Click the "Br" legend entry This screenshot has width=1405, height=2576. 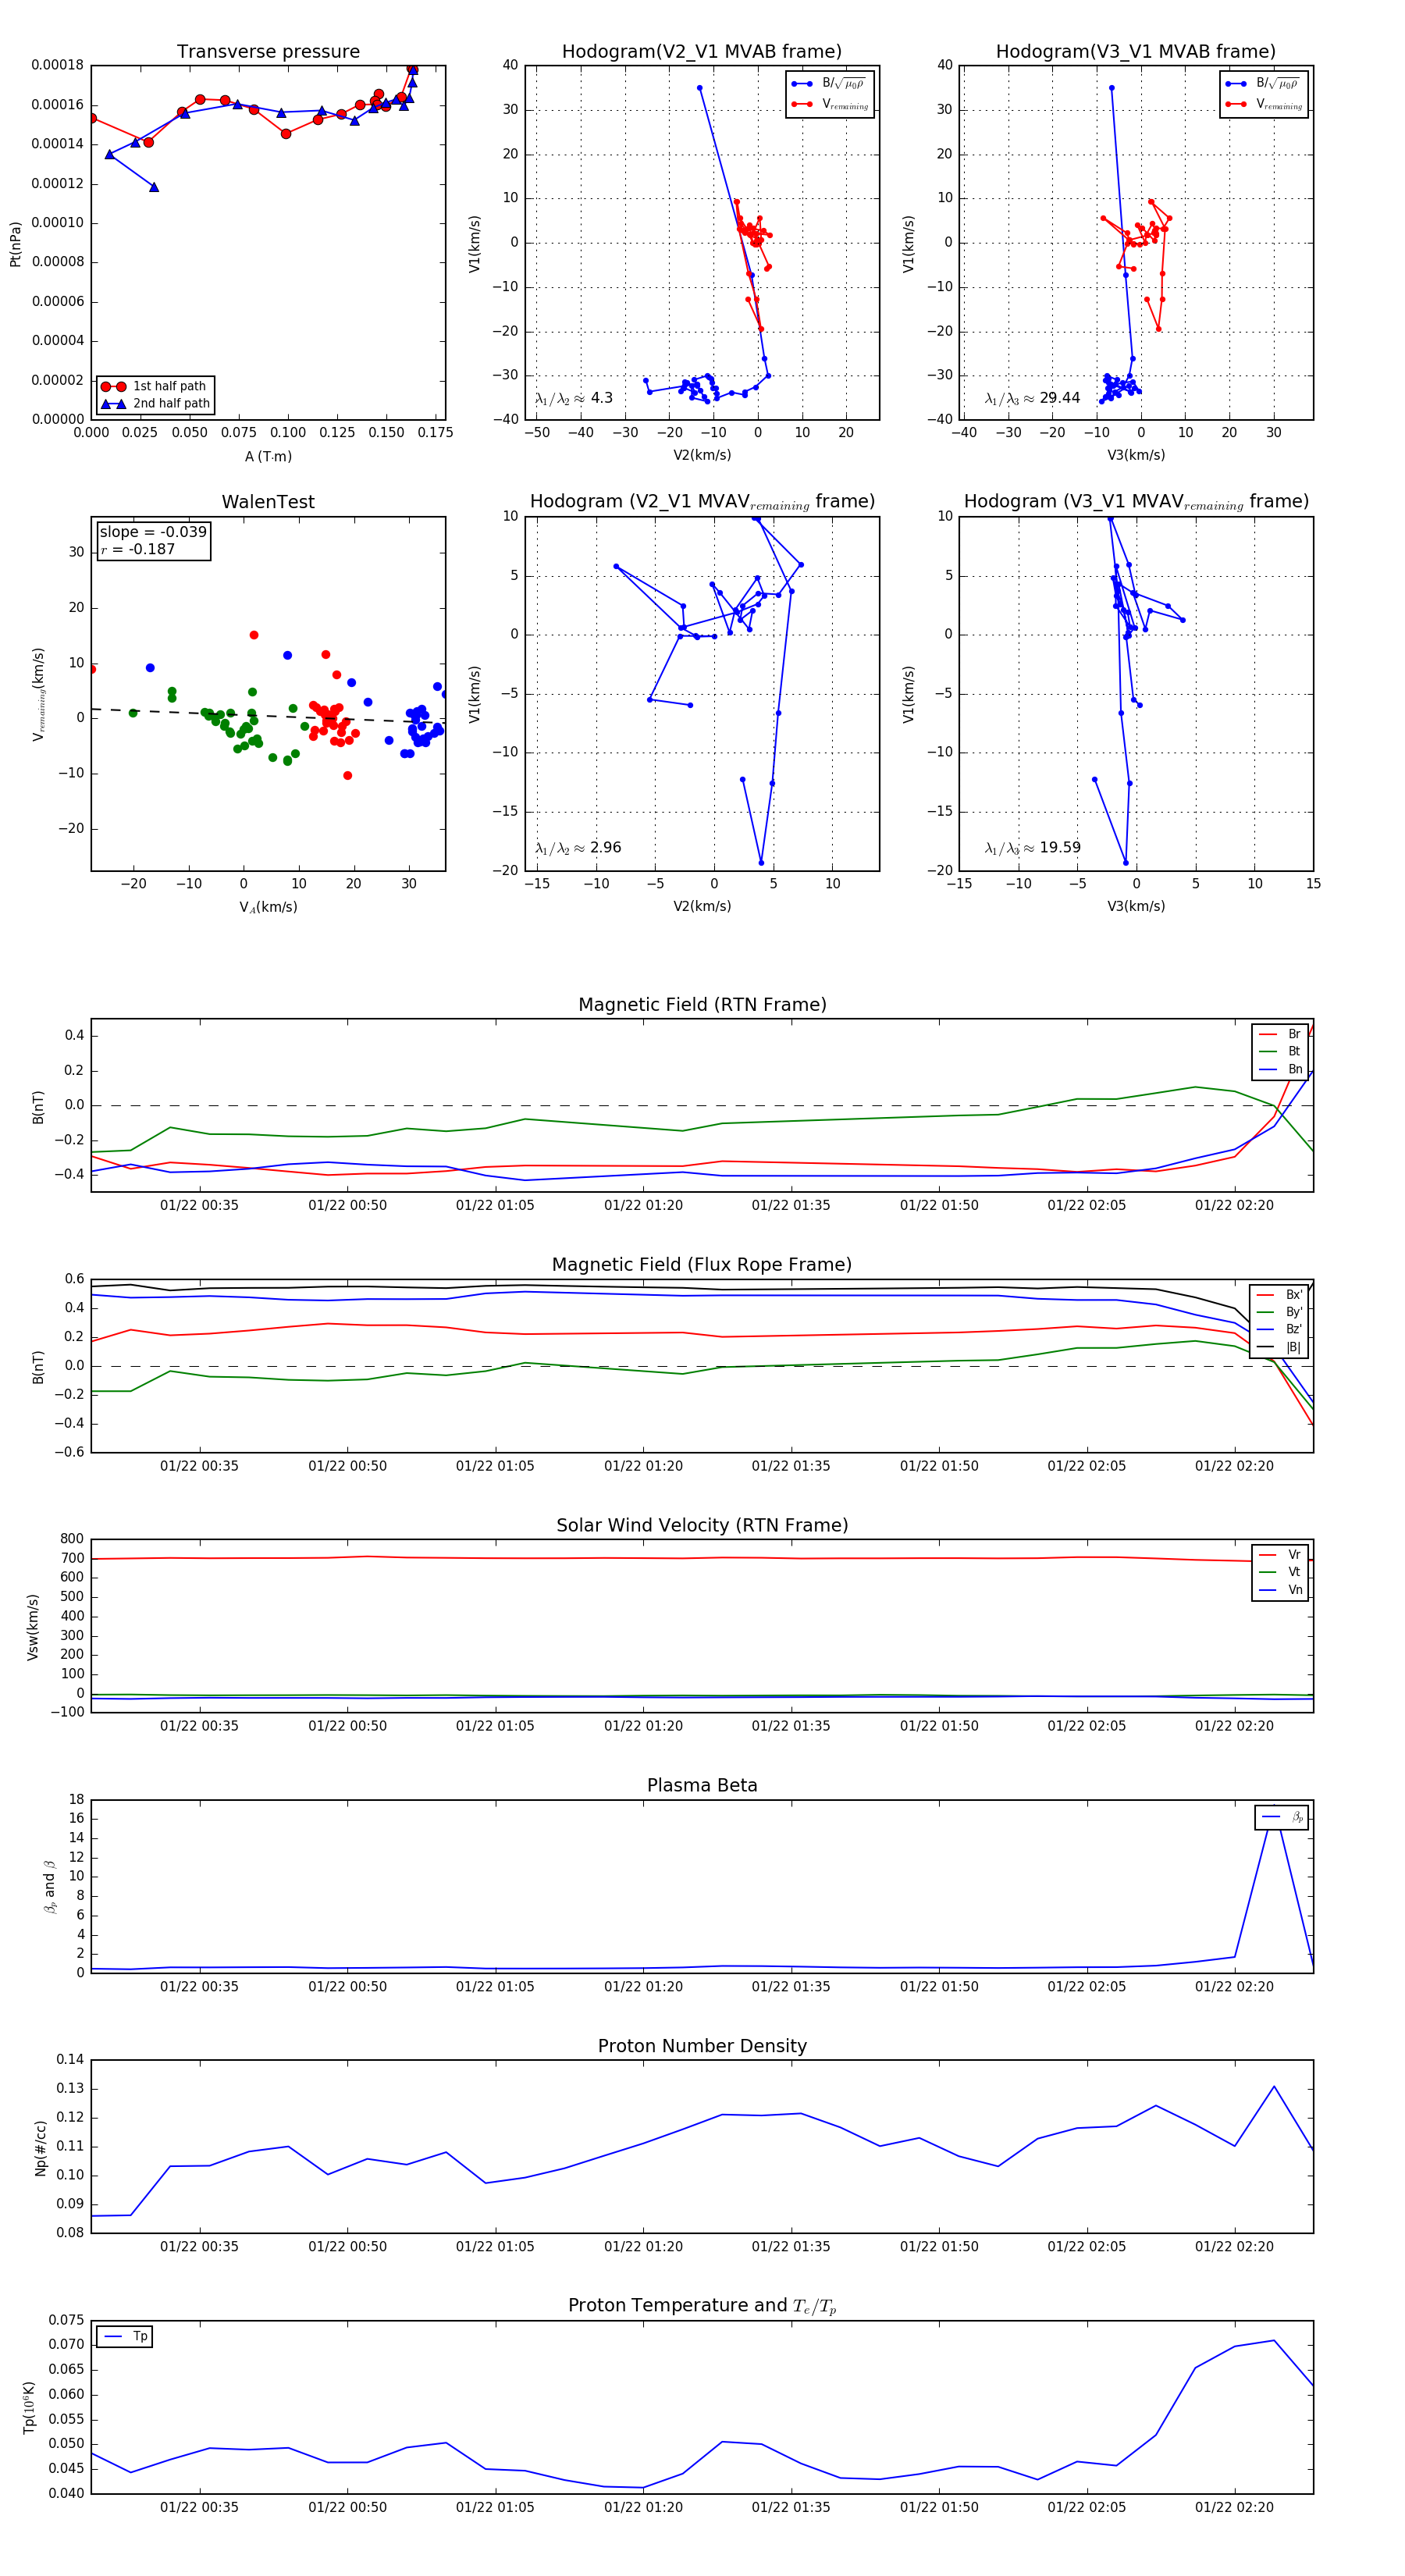click(1280, 1034)
